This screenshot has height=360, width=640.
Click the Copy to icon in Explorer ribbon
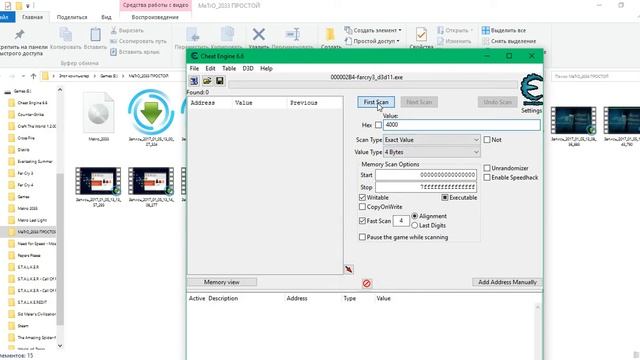tap(227, 35)
